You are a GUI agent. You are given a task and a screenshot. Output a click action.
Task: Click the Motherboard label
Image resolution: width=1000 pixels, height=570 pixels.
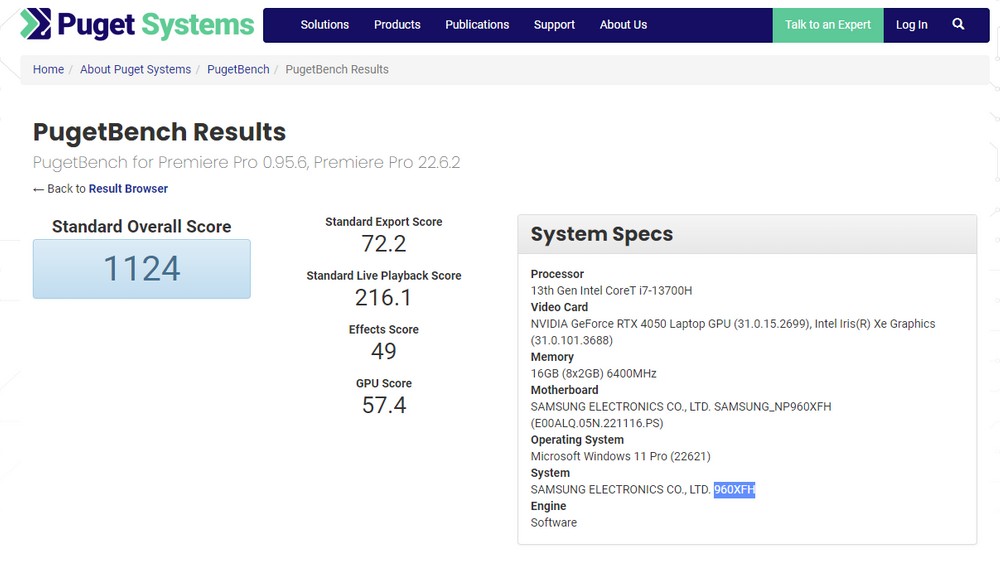564,390
